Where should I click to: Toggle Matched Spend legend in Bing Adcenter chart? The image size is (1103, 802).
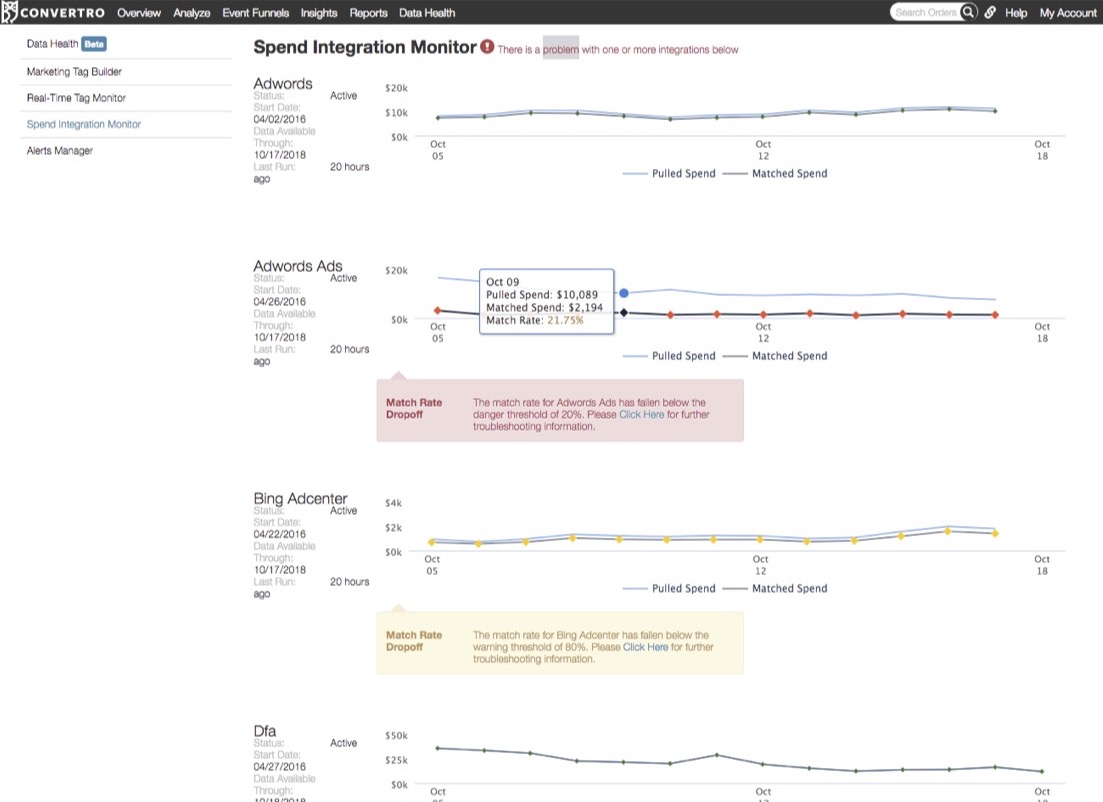click(x=775, y=588)
